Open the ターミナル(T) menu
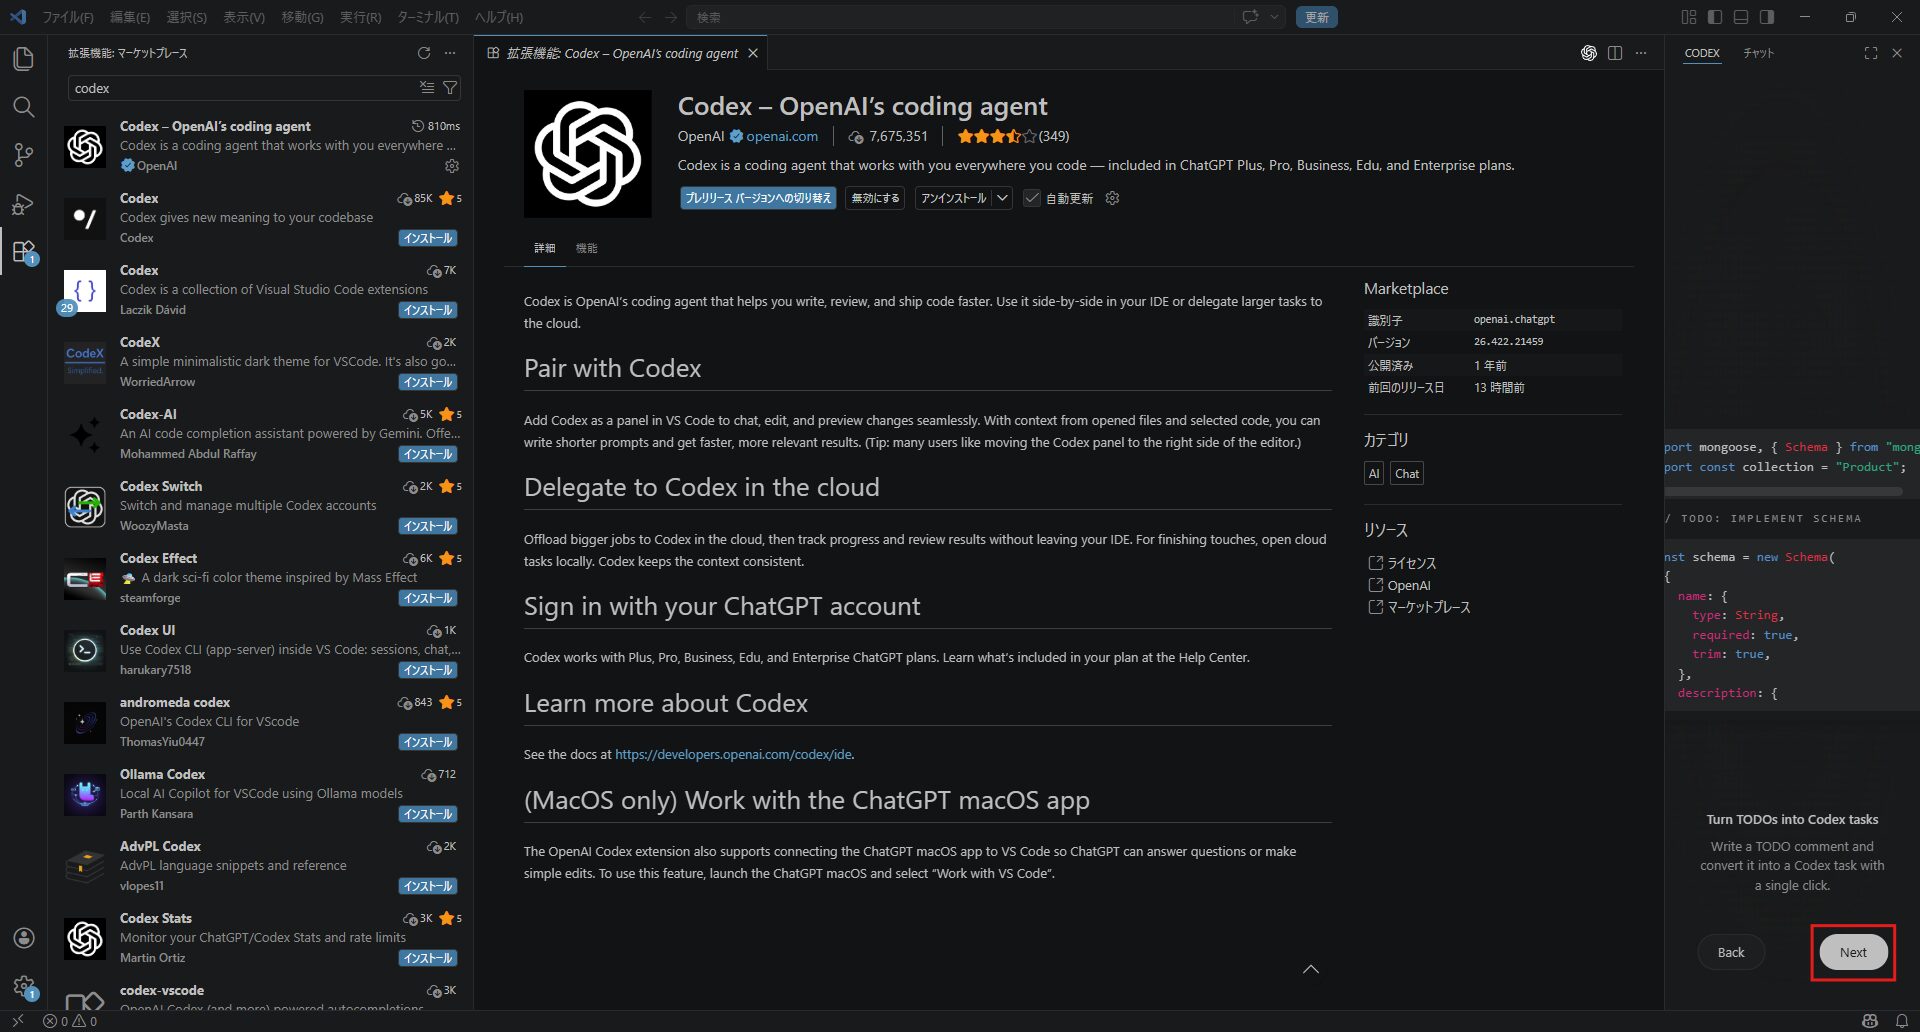The image size is (1920, 1032). [x=427, y=17]
